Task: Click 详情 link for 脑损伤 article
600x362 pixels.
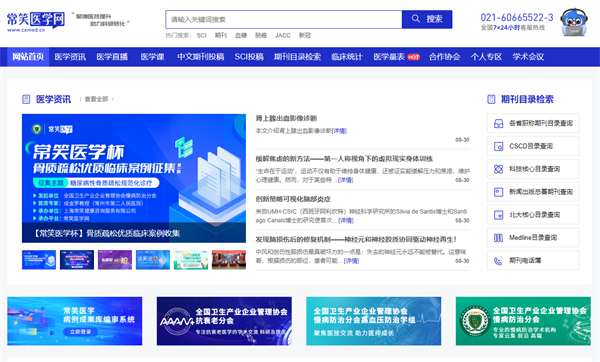Action: 351,261
